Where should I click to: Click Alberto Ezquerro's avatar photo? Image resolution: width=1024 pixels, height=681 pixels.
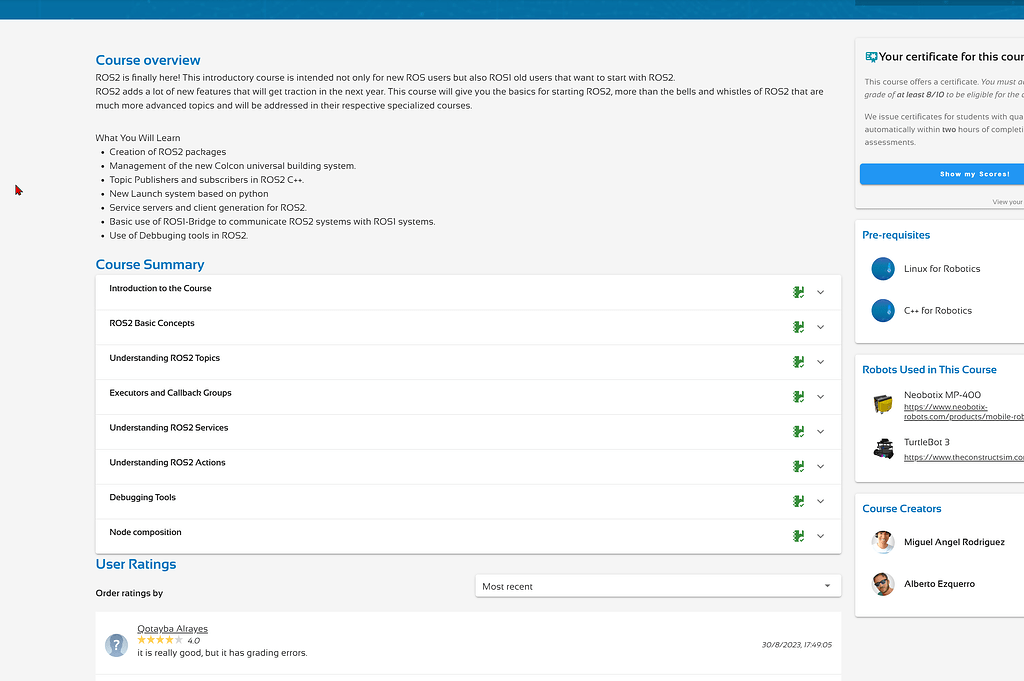[882, 584]
